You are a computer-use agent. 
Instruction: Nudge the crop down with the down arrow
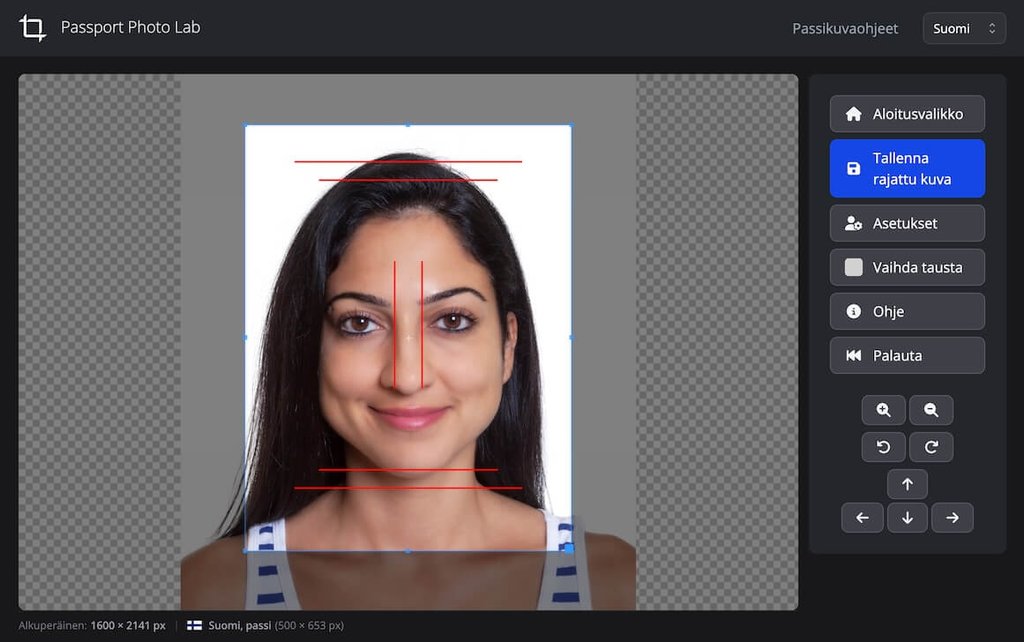pyautogui.click(x=907, y=517)
